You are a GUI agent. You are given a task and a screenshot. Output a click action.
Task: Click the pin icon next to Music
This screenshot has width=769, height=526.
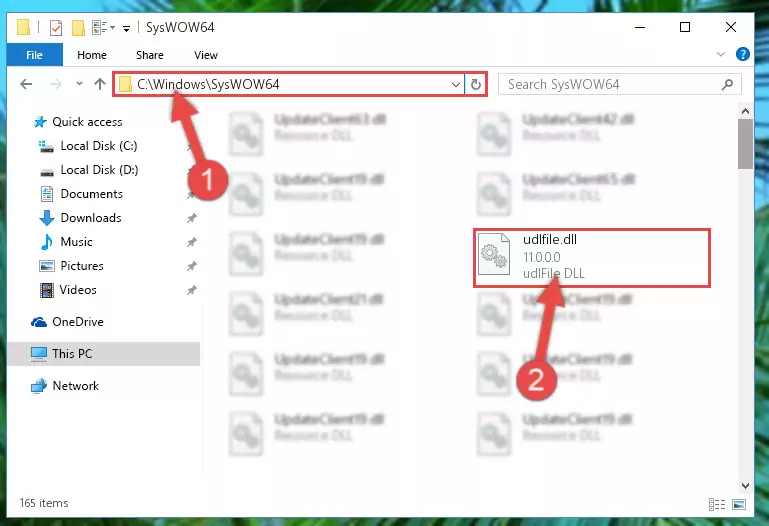tap(192, 242)
